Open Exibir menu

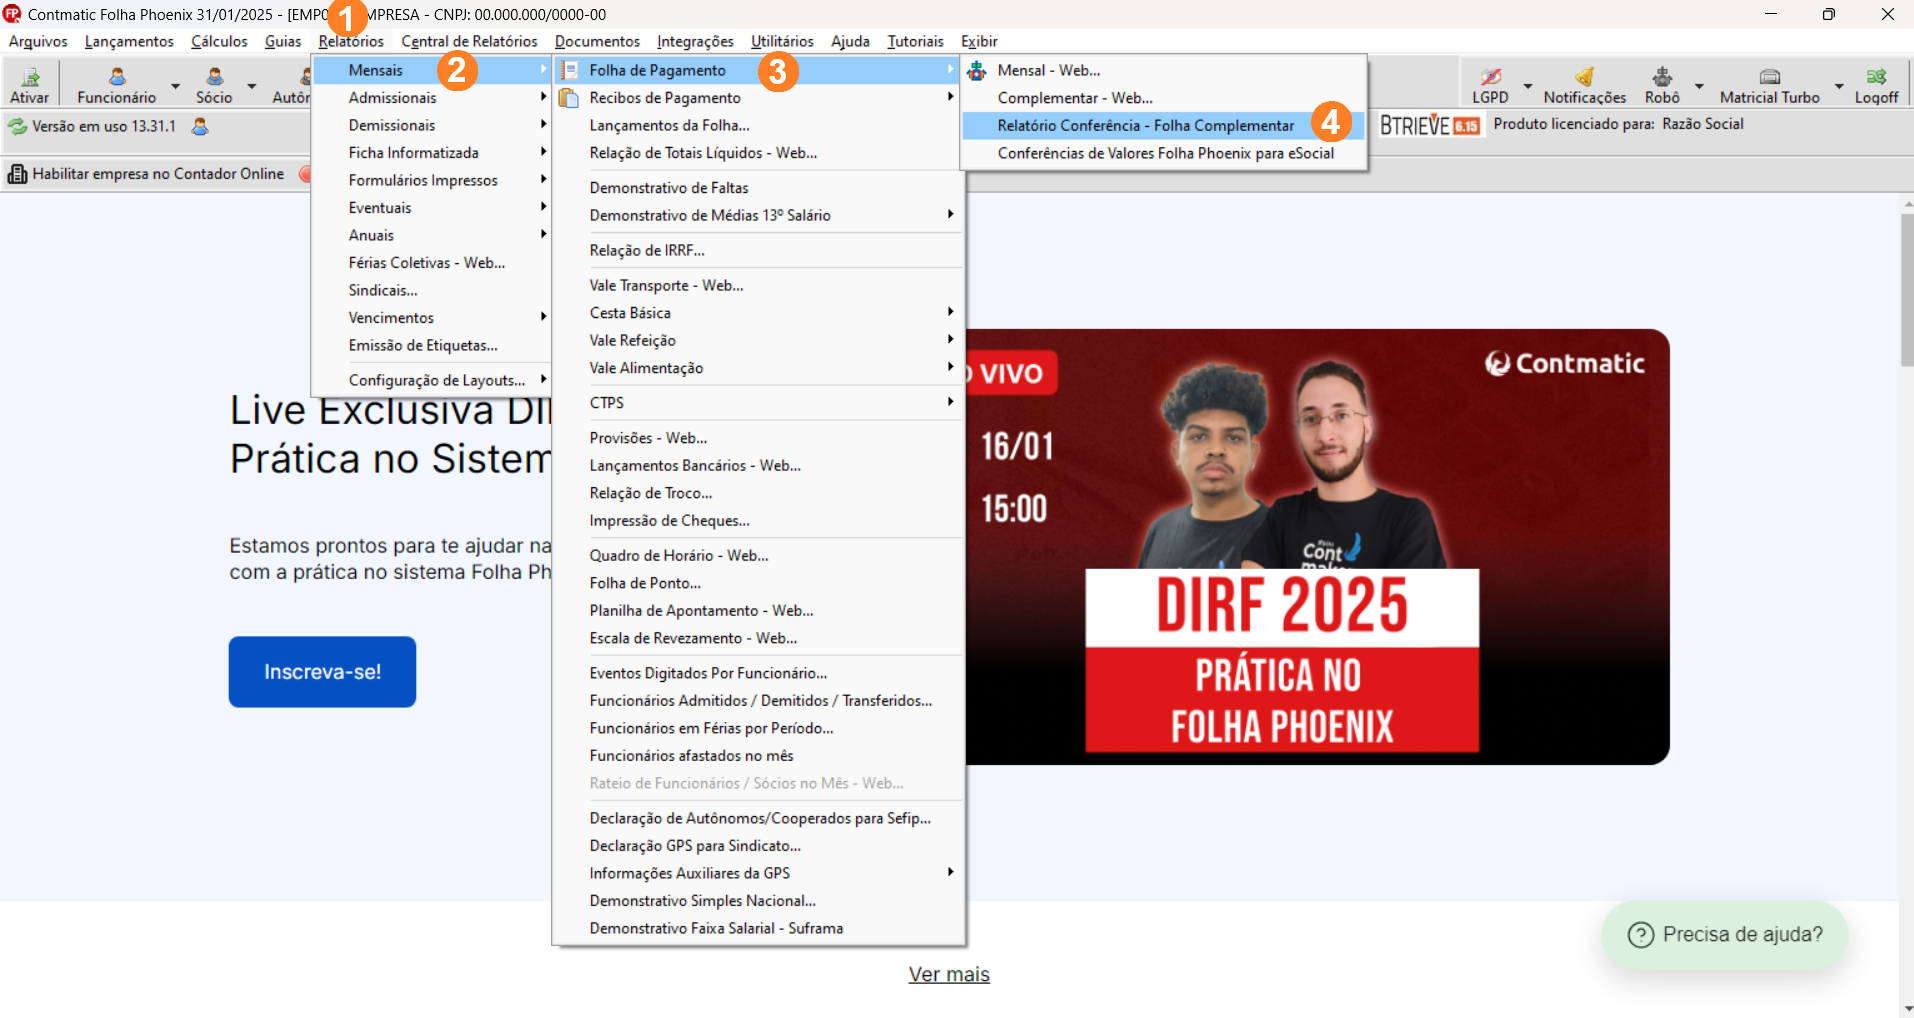tap(979, 41)
